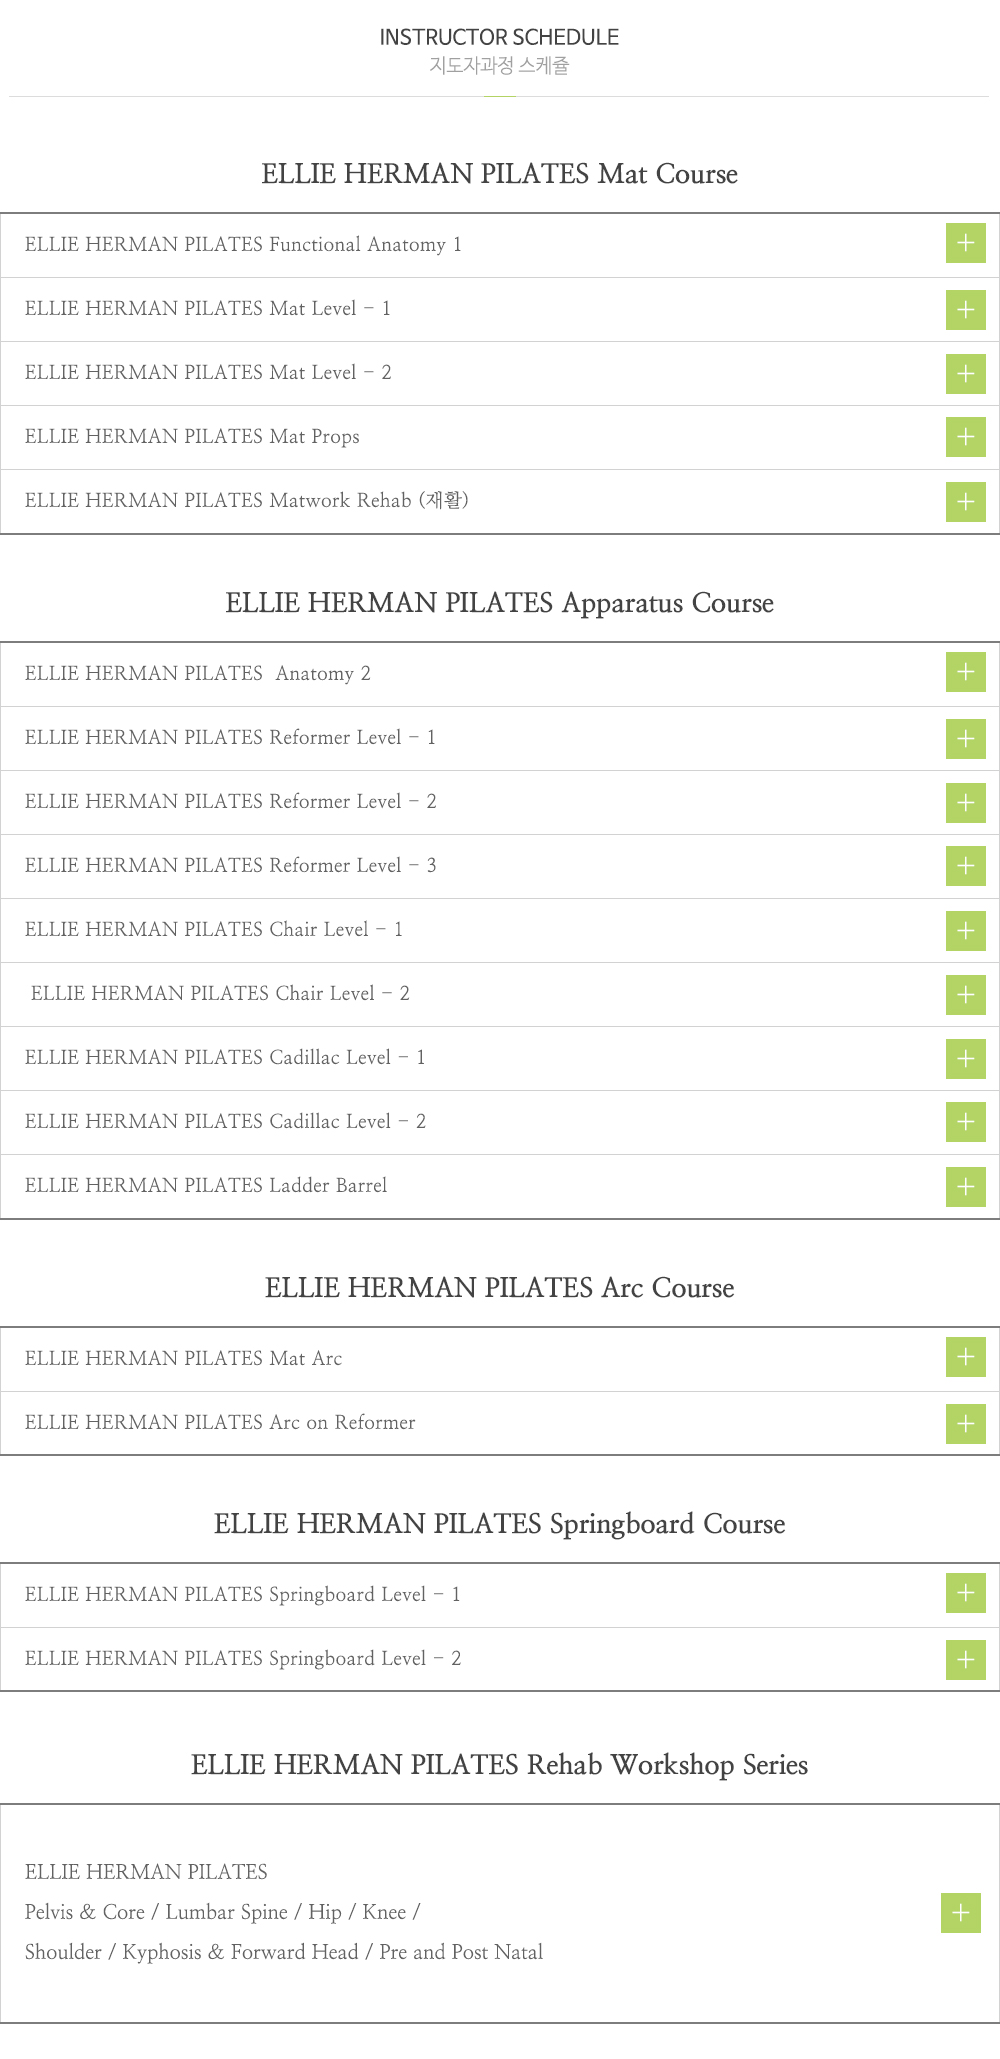Click plus icon for Mat Arc
Image resolution: width=1000 pixels, height=2059 pixels.
[965, 1357]
